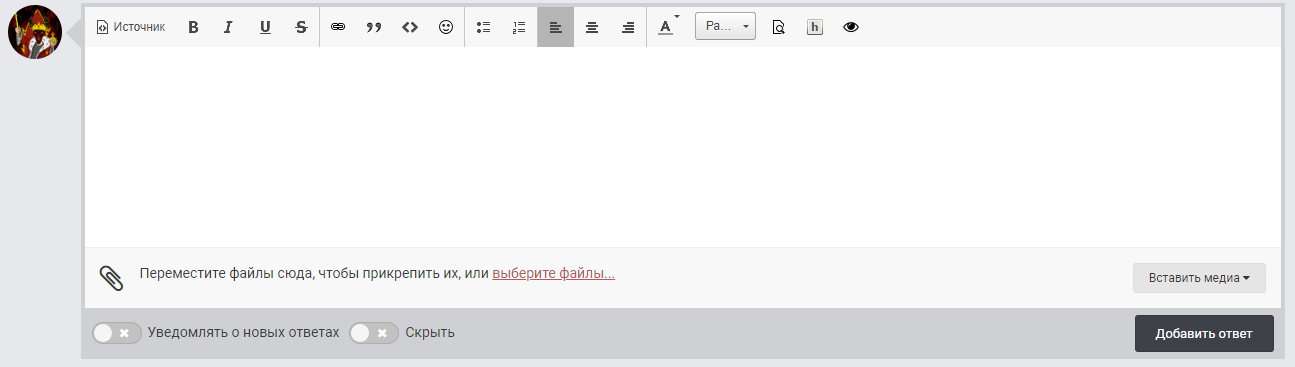Insert a code block

coord(410,28)
